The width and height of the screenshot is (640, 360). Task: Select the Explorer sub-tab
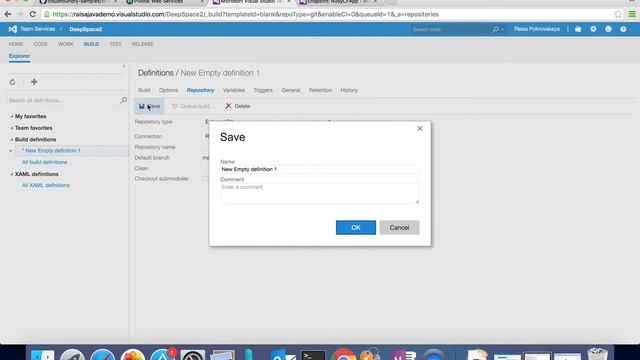[19, 56]
